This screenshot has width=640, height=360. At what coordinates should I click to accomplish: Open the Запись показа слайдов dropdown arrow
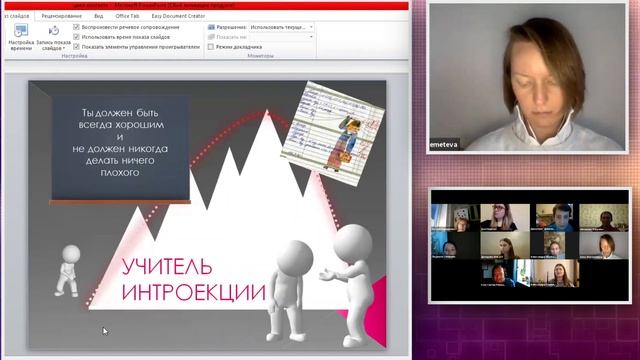click(64, 49)
